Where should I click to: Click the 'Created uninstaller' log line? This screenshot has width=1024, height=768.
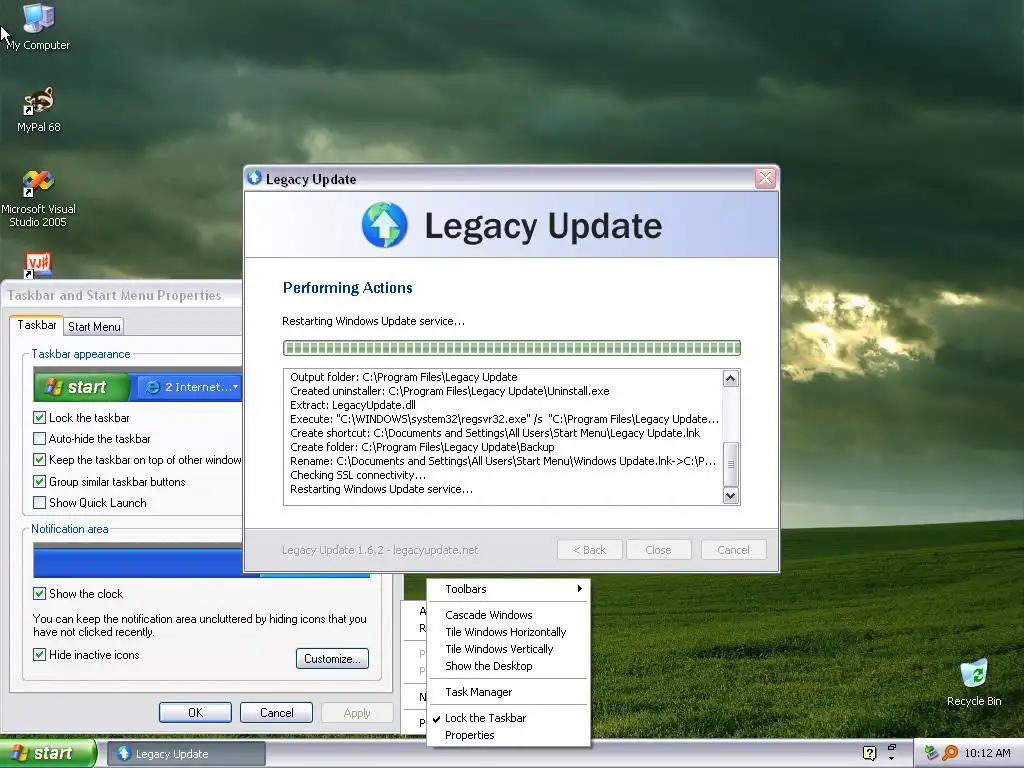[x=450, y=391]
